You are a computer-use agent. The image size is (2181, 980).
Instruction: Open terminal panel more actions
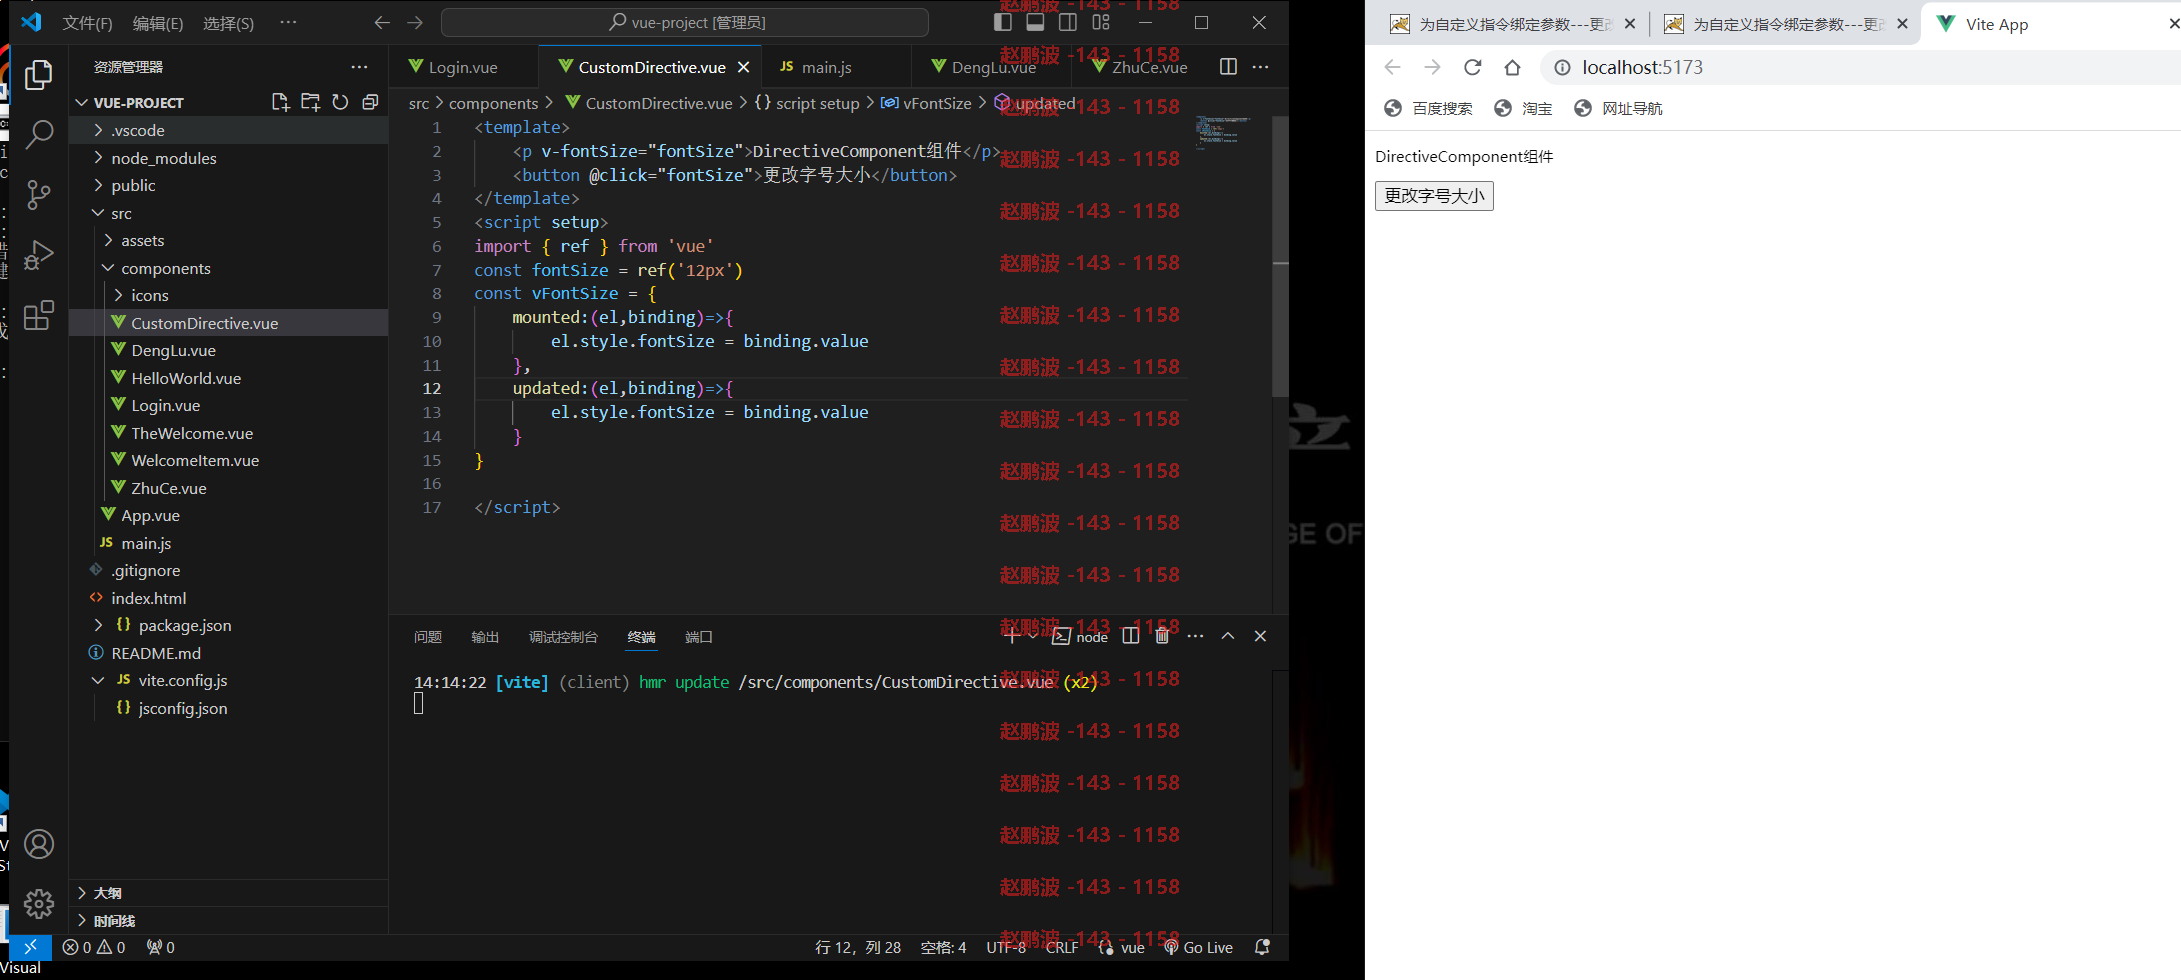1195,636
